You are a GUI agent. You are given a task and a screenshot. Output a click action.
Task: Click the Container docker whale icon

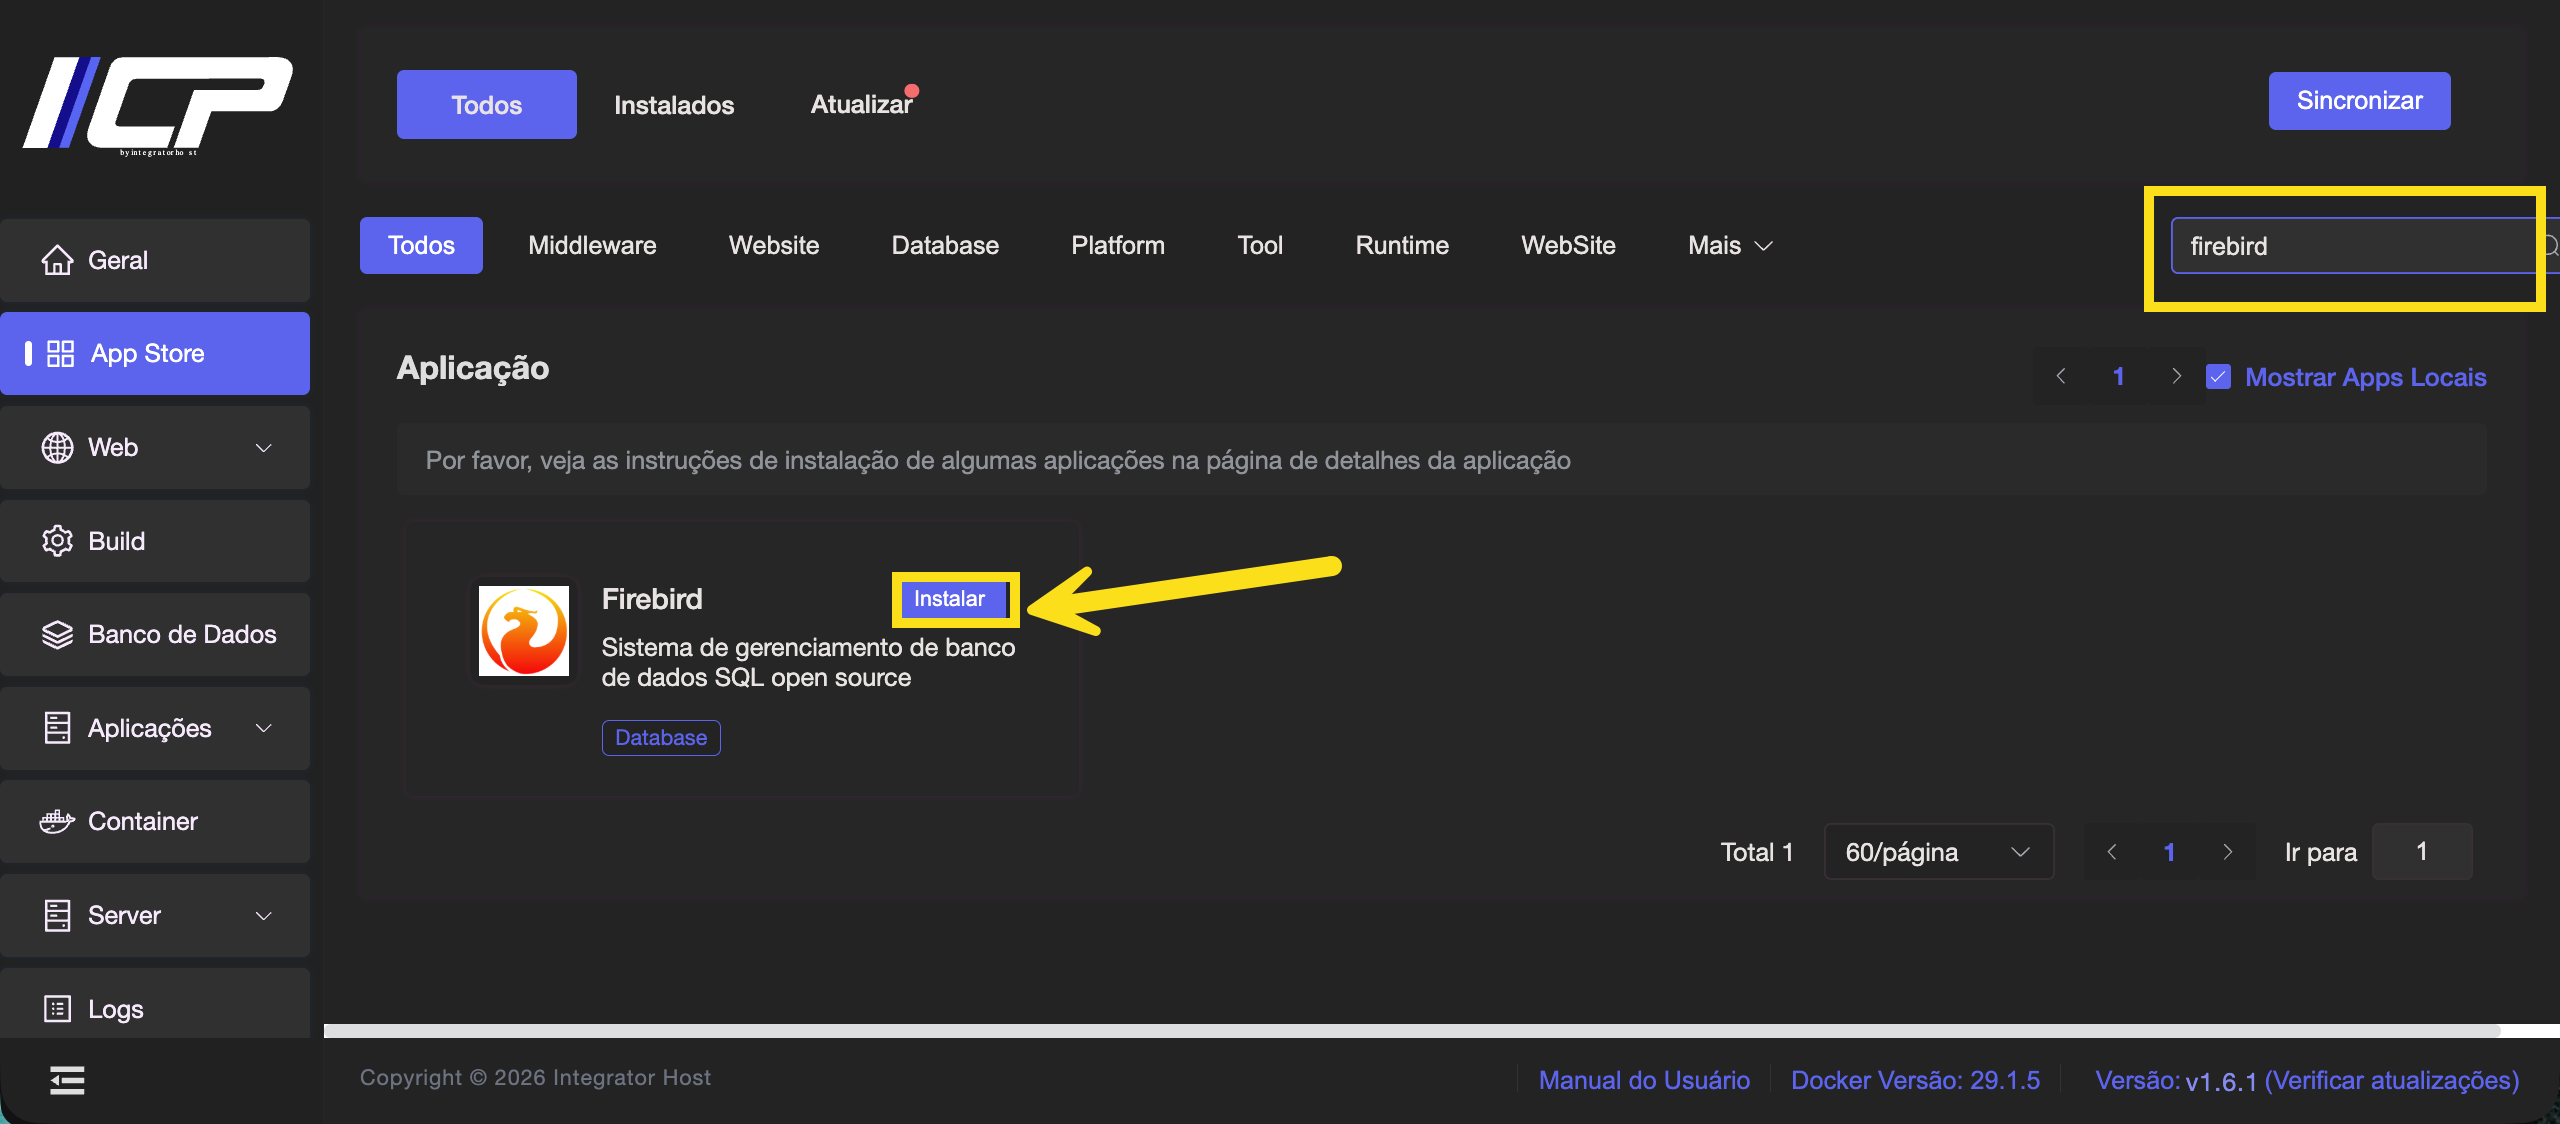tap(57, 821)
